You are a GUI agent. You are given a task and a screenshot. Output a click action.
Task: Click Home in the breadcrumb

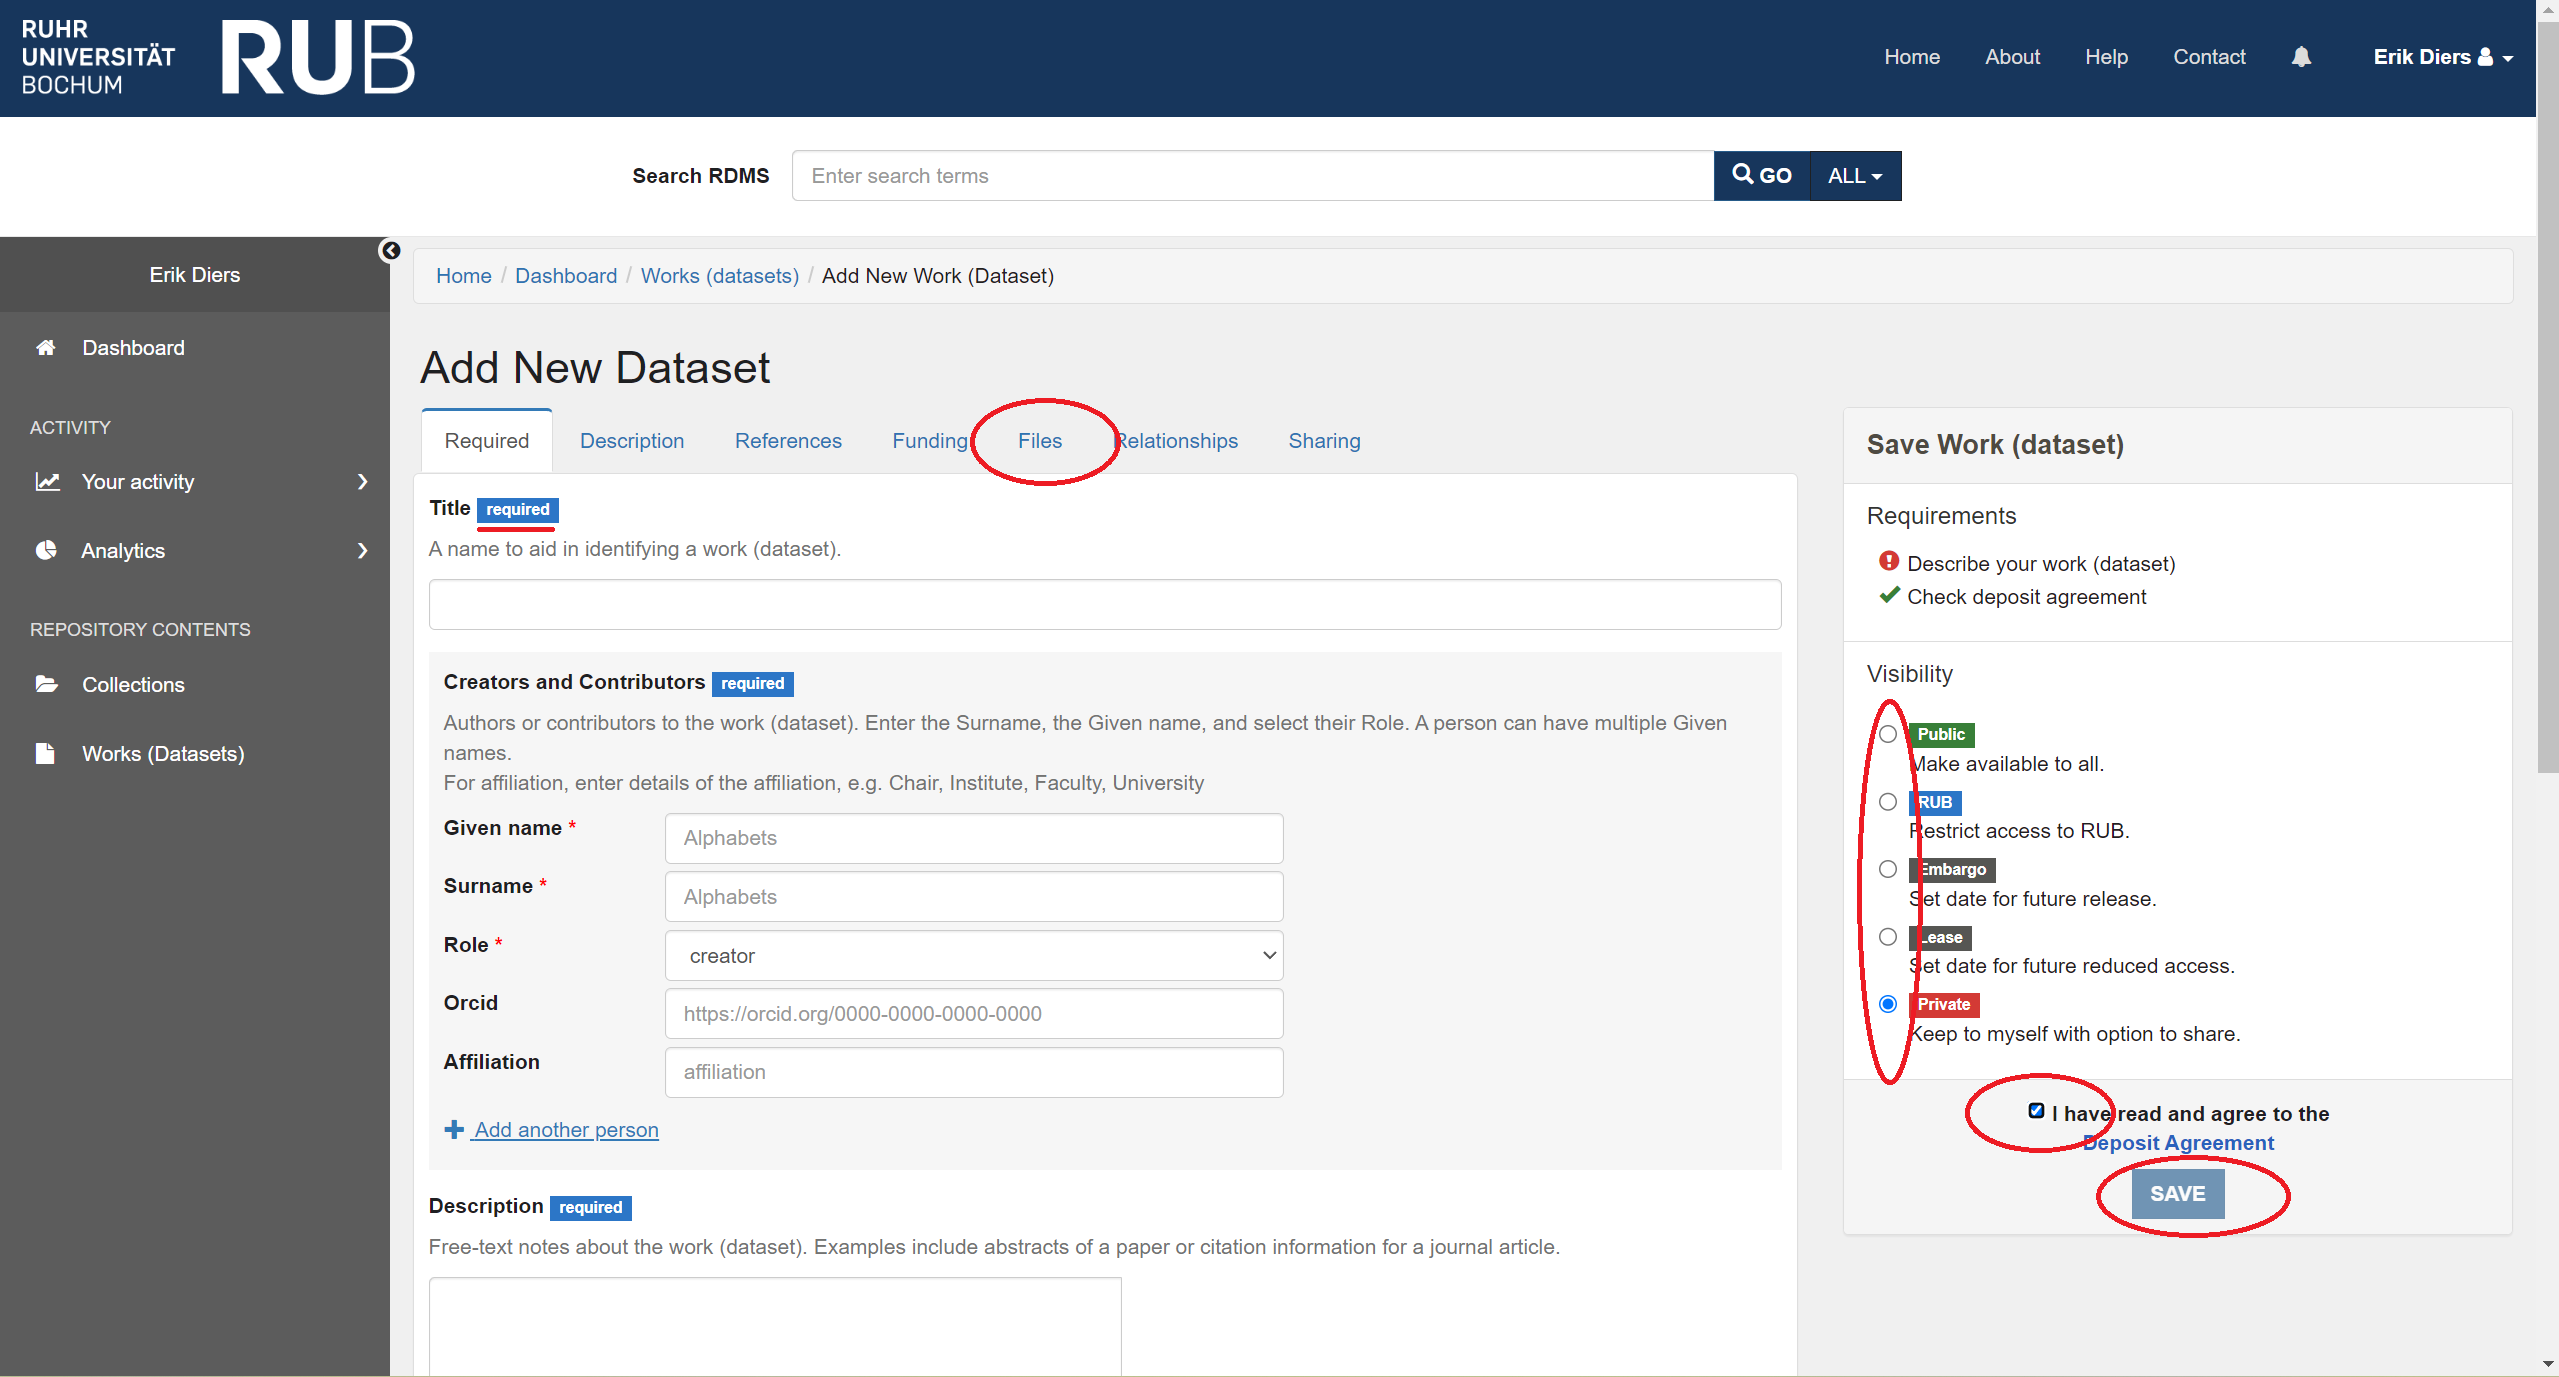[x=464, y=276]
